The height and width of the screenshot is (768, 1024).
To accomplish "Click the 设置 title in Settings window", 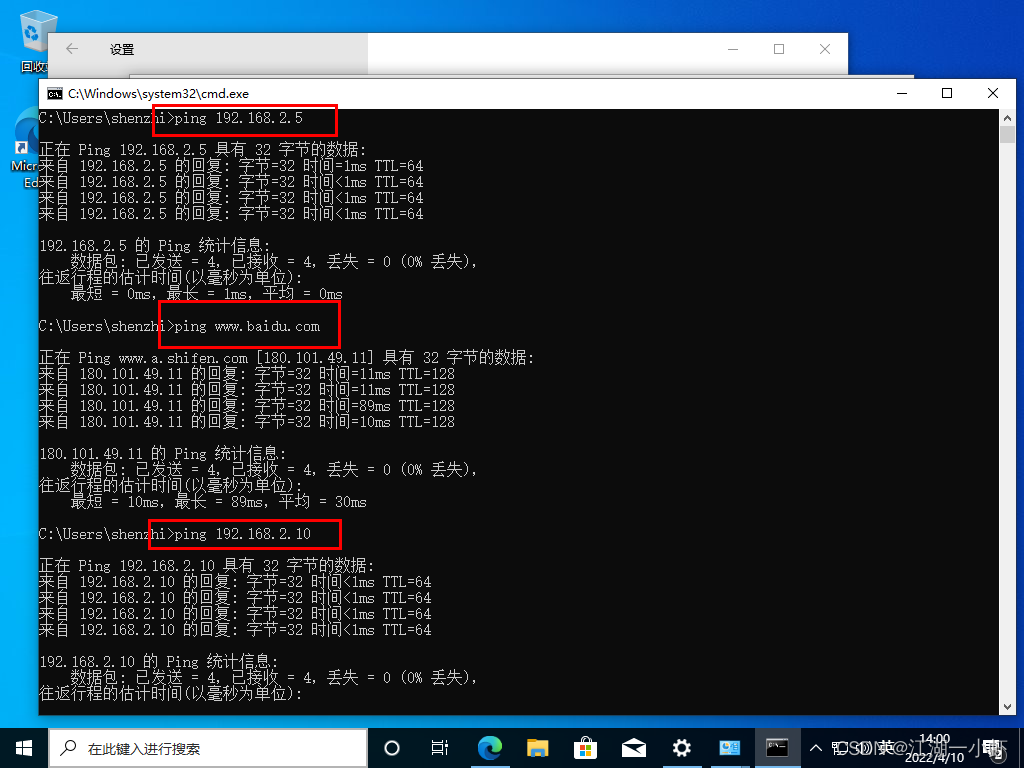I will tap(122, 50).
